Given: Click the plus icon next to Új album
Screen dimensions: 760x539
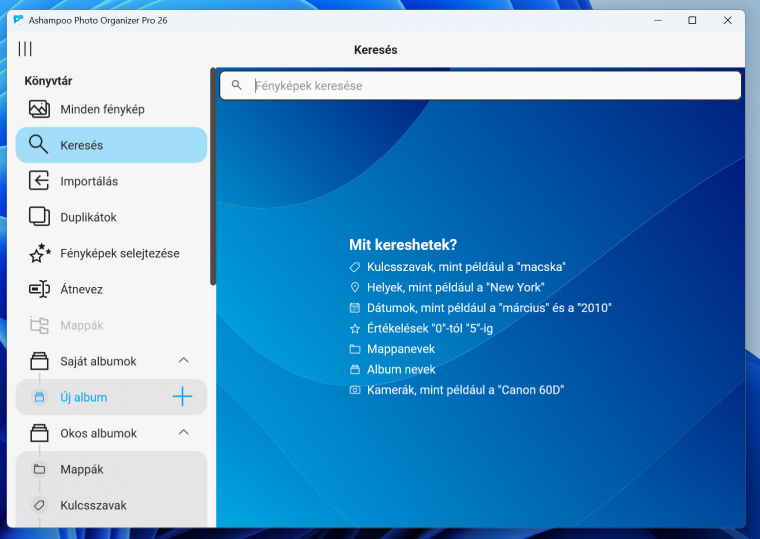Looking at the screenshot, I should 182,397.
